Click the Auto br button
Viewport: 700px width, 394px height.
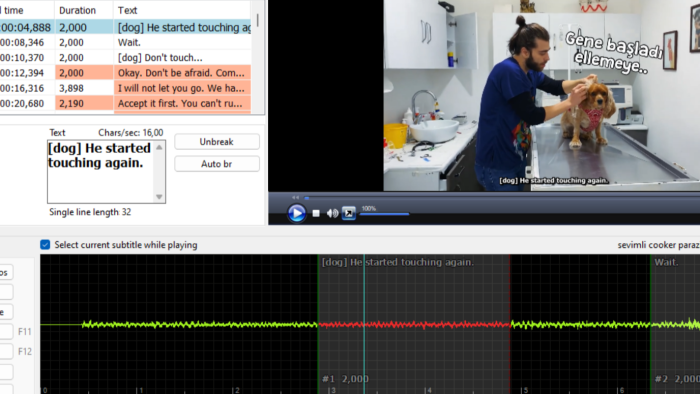pyautogui.click(x=217, y=164)
